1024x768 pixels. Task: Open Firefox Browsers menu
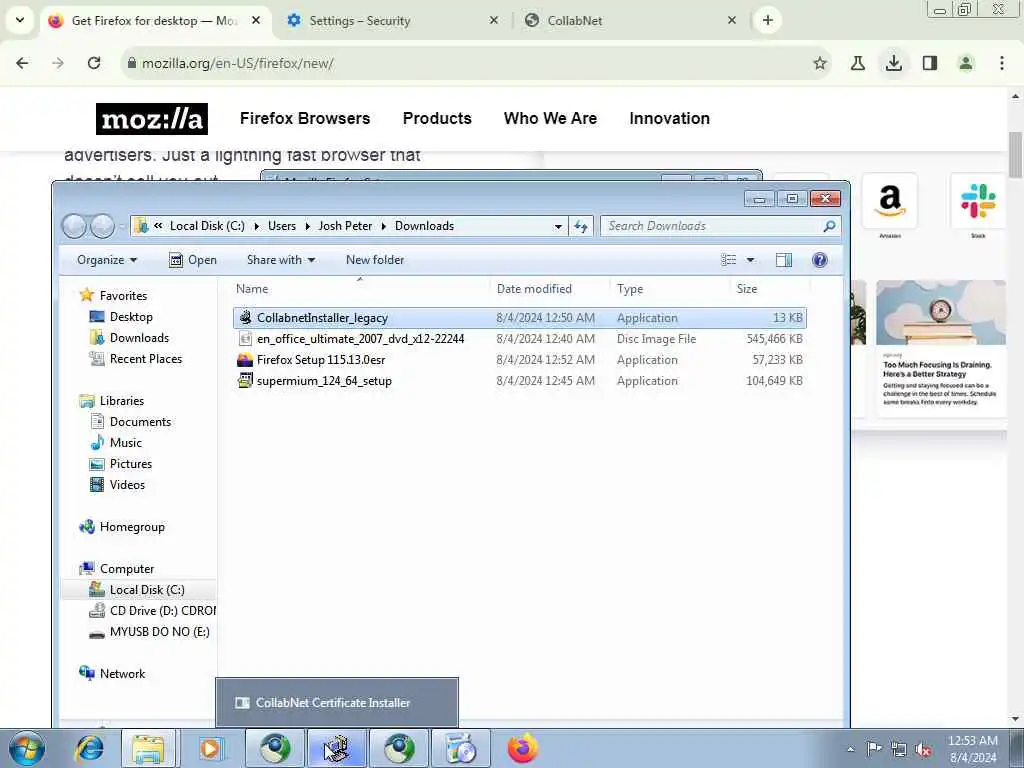click(x=305, y=118)
